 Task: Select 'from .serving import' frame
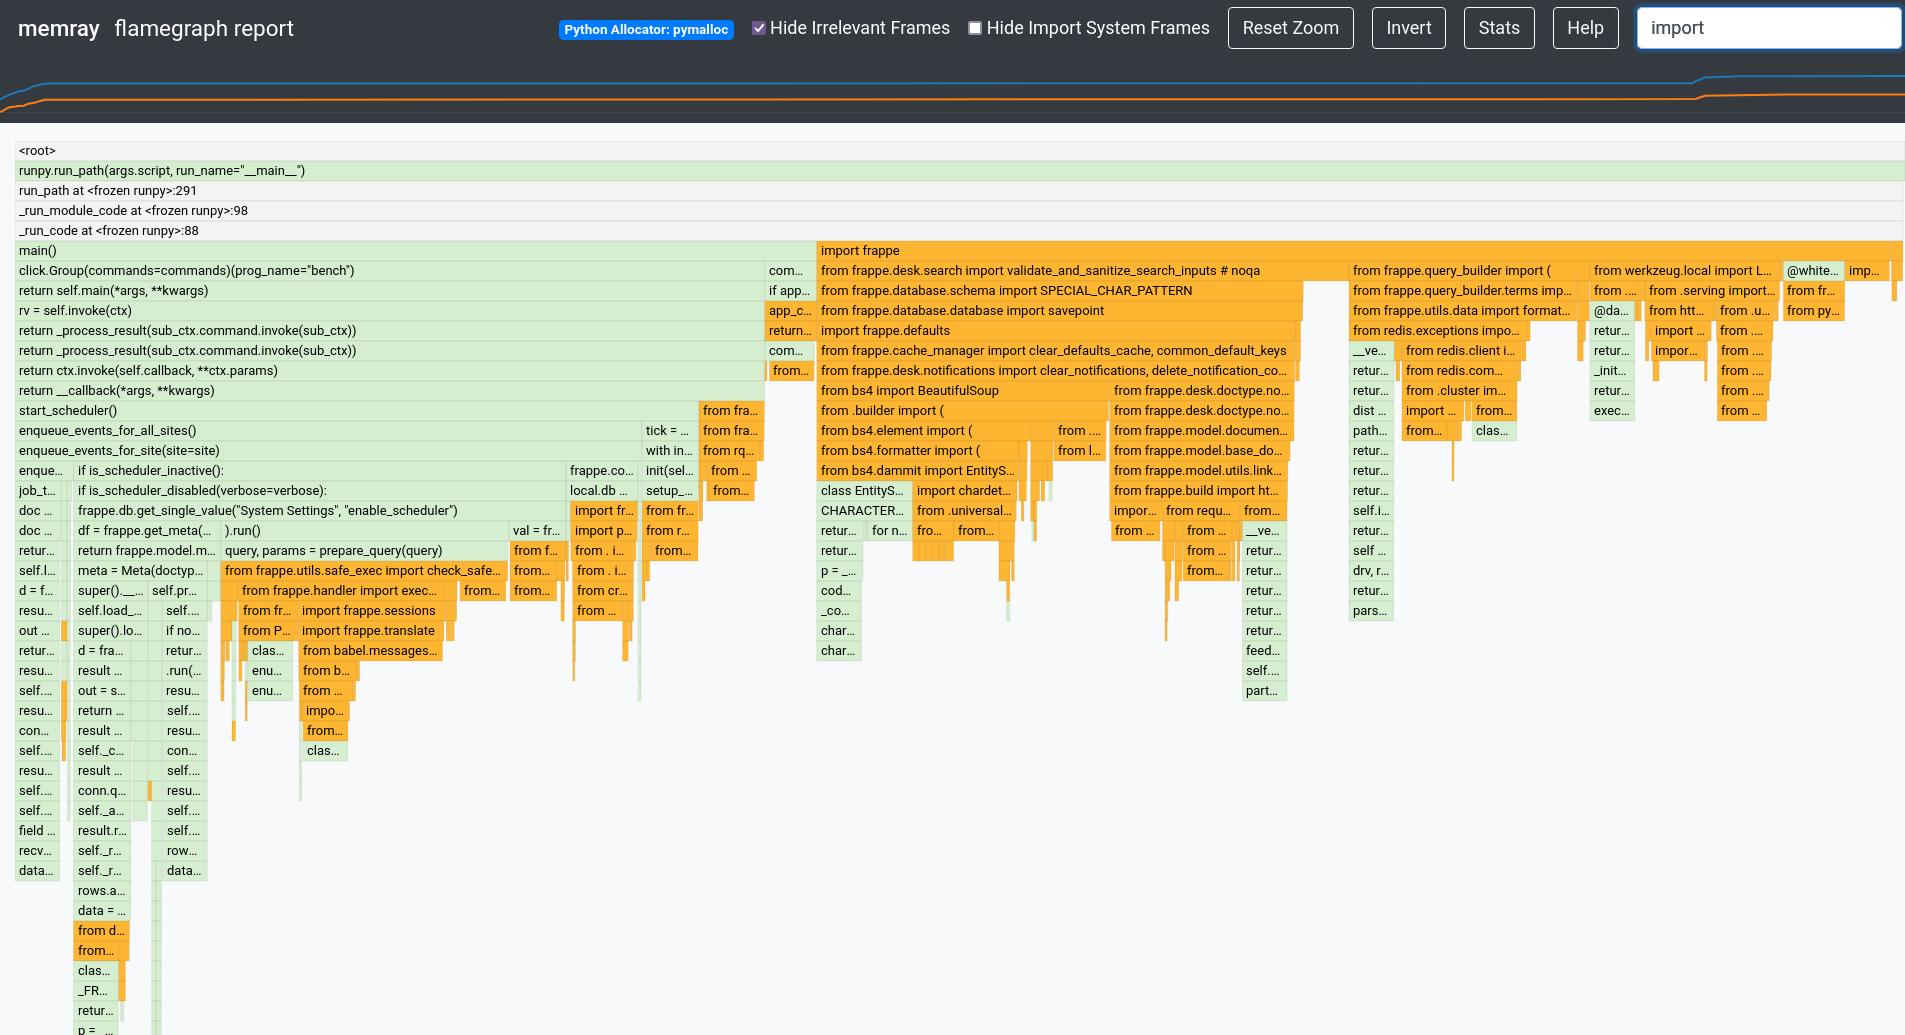[x=1712, y=291]
